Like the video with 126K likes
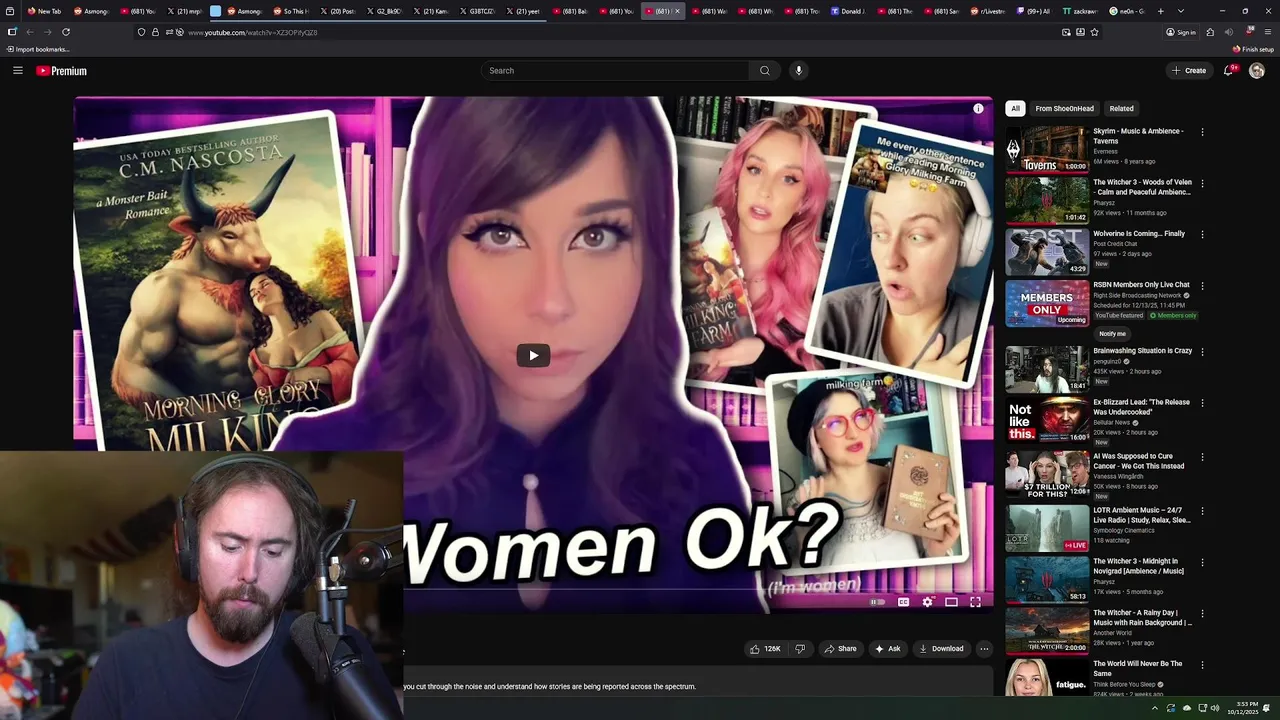Screen dimensions: 1280x720 coord(765,649)
